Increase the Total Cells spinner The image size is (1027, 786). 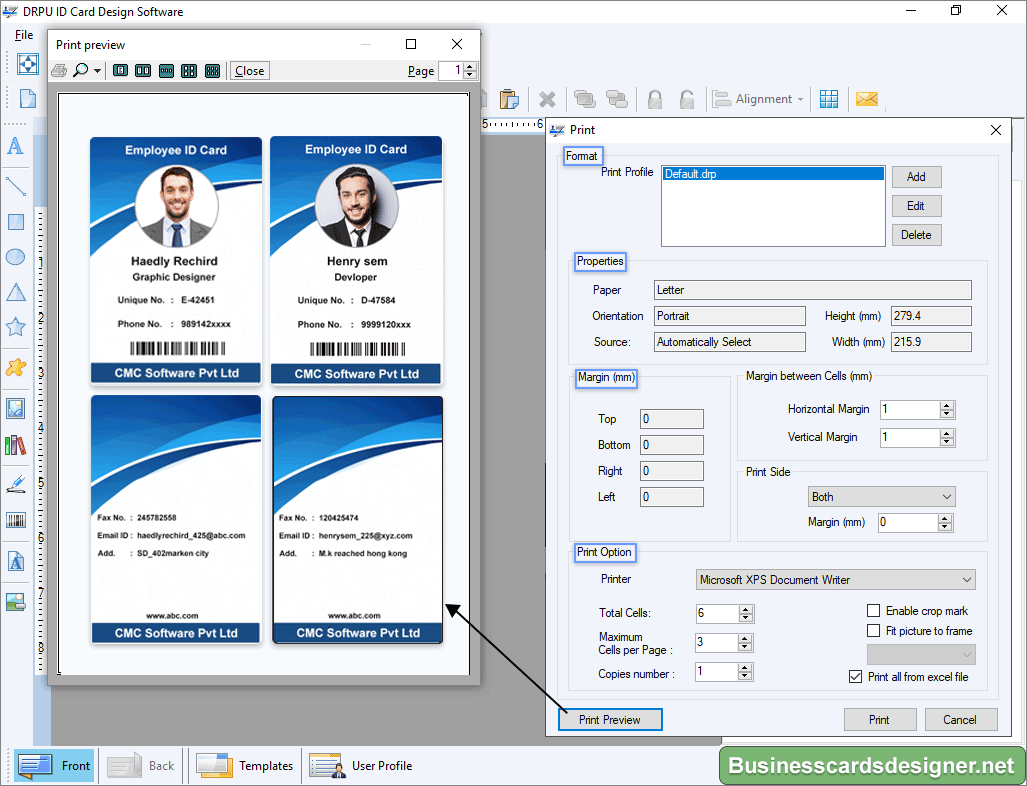click(x=745, y=610)
